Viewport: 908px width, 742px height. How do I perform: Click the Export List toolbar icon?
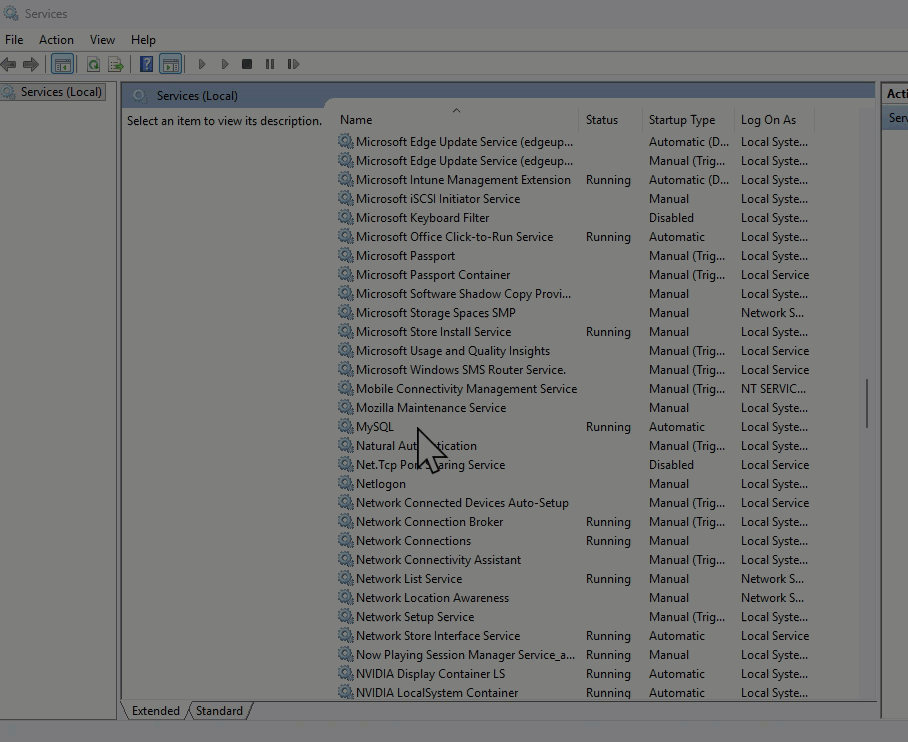116,64
